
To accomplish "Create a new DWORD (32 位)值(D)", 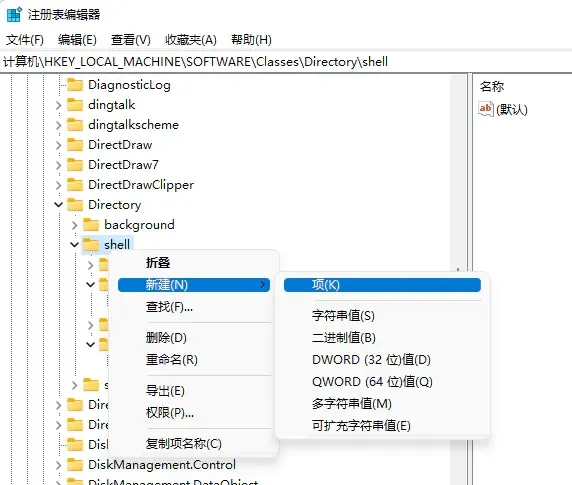I will (382, 360).
